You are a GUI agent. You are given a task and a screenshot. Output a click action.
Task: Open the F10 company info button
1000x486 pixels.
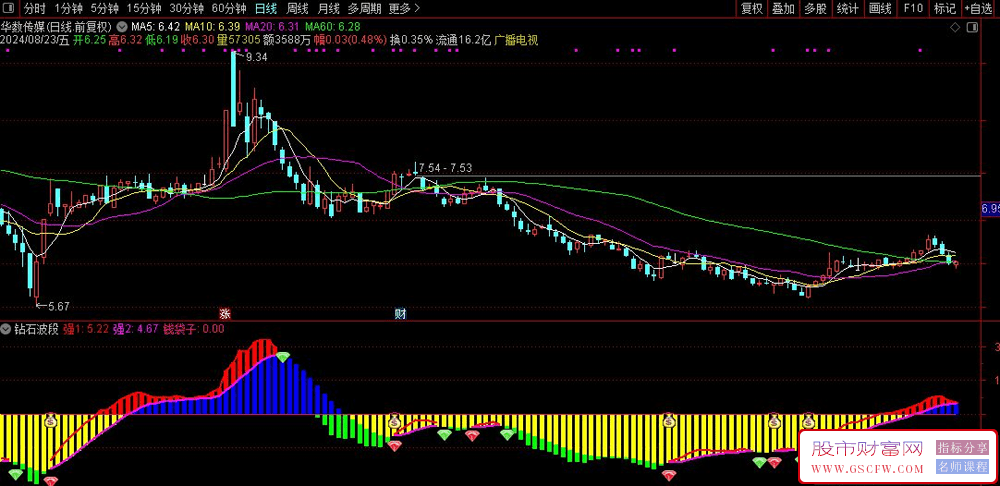coord(913,9)
